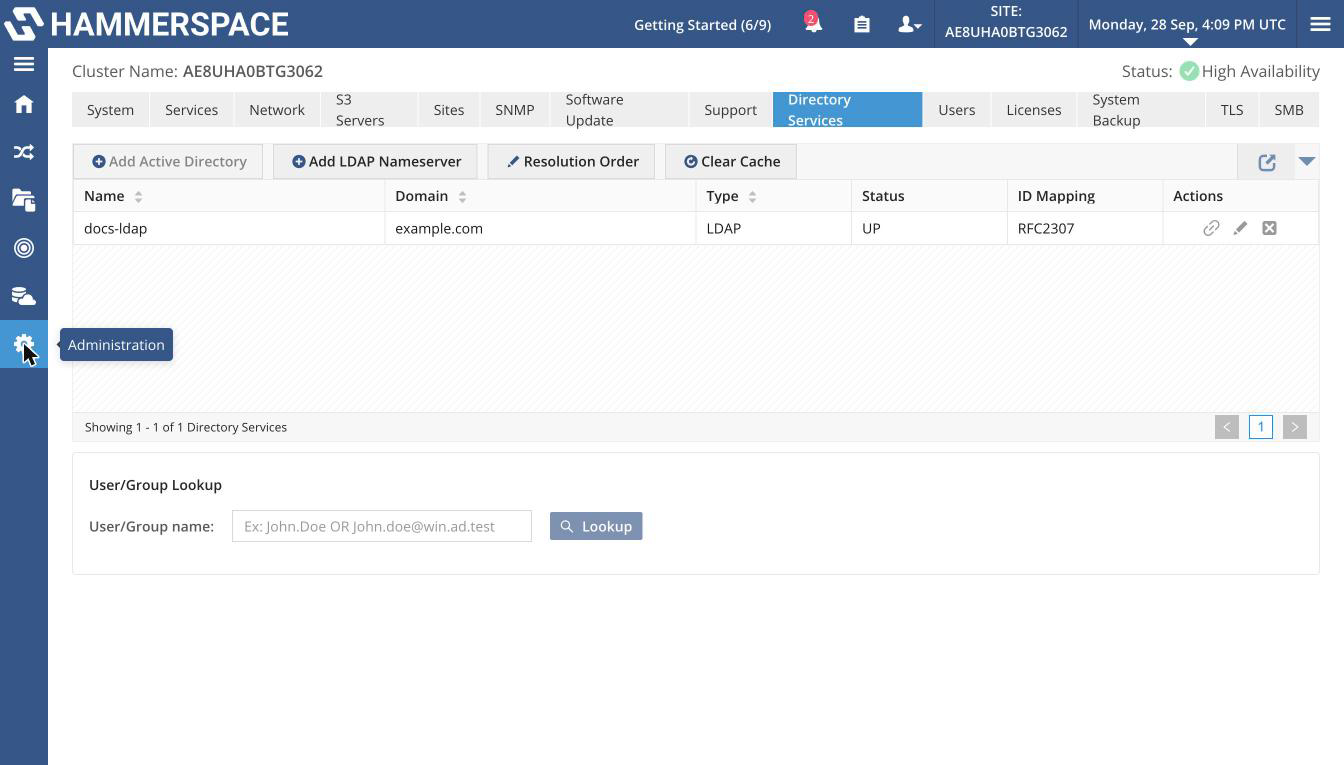This screenshot has width=1344, height=765.
Task: Click the Lookup button
Action: point(596,526)
